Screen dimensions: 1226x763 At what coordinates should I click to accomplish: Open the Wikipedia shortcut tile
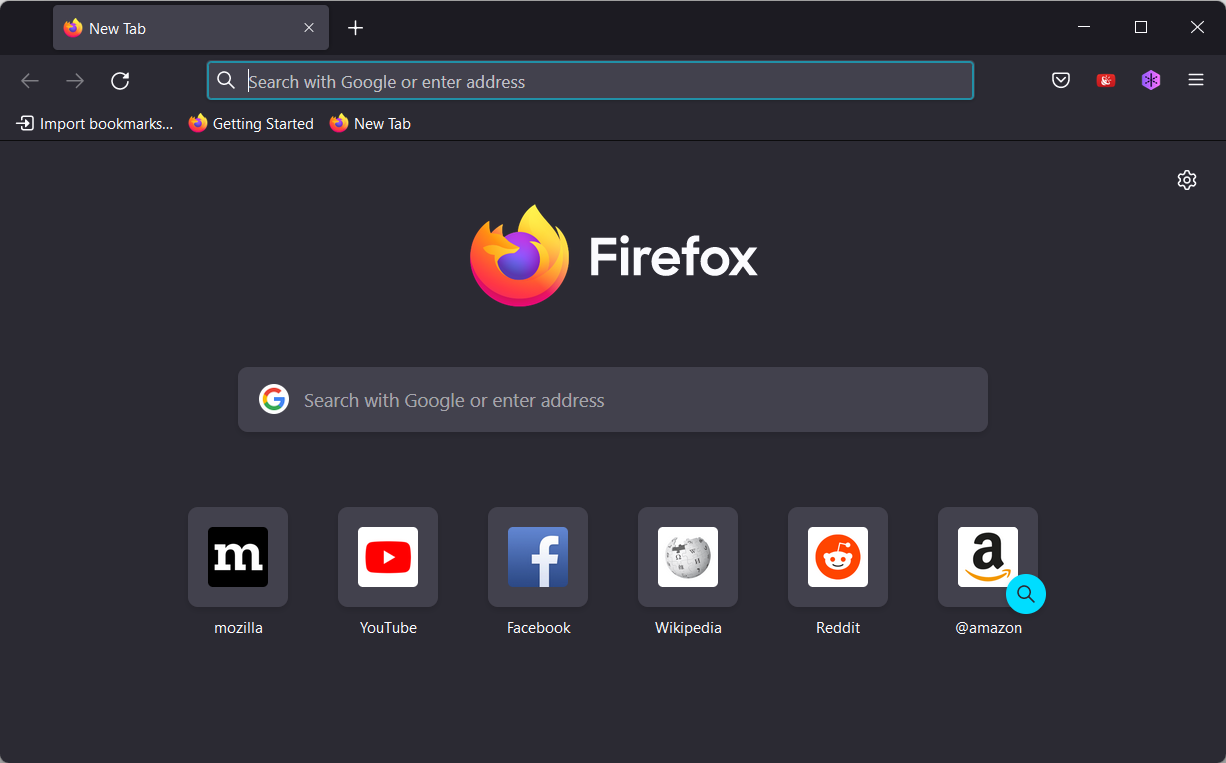click(688, 557)
